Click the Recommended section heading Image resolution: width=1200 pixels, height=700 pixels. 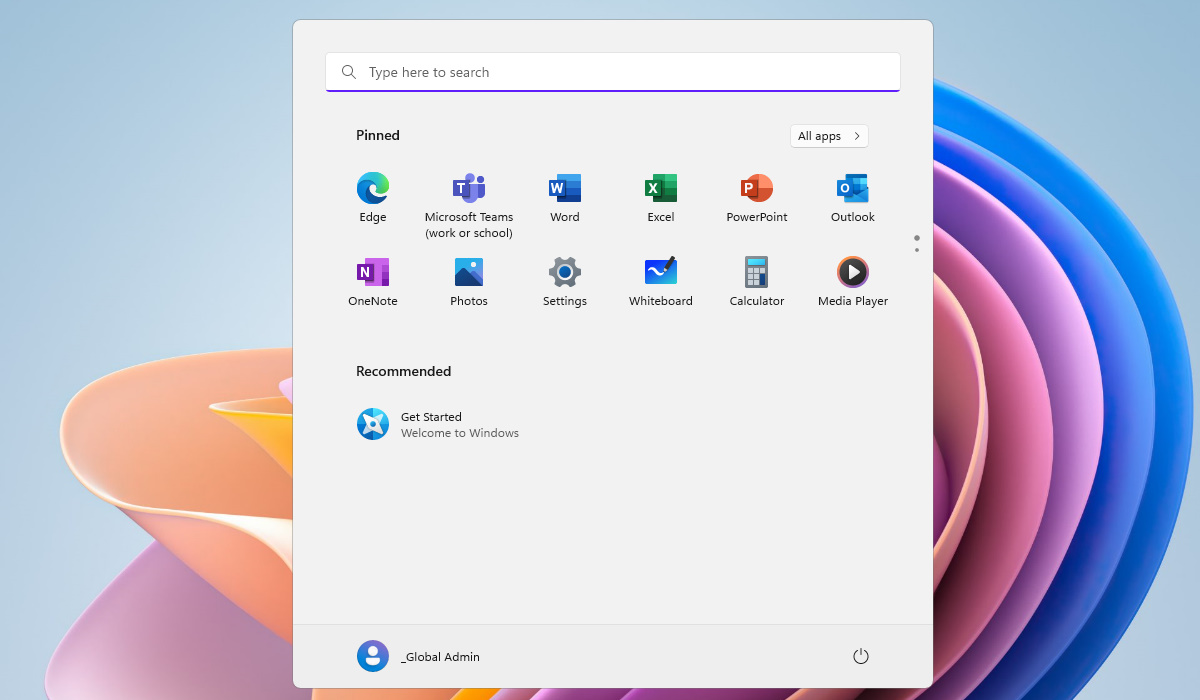coord(404,371)
